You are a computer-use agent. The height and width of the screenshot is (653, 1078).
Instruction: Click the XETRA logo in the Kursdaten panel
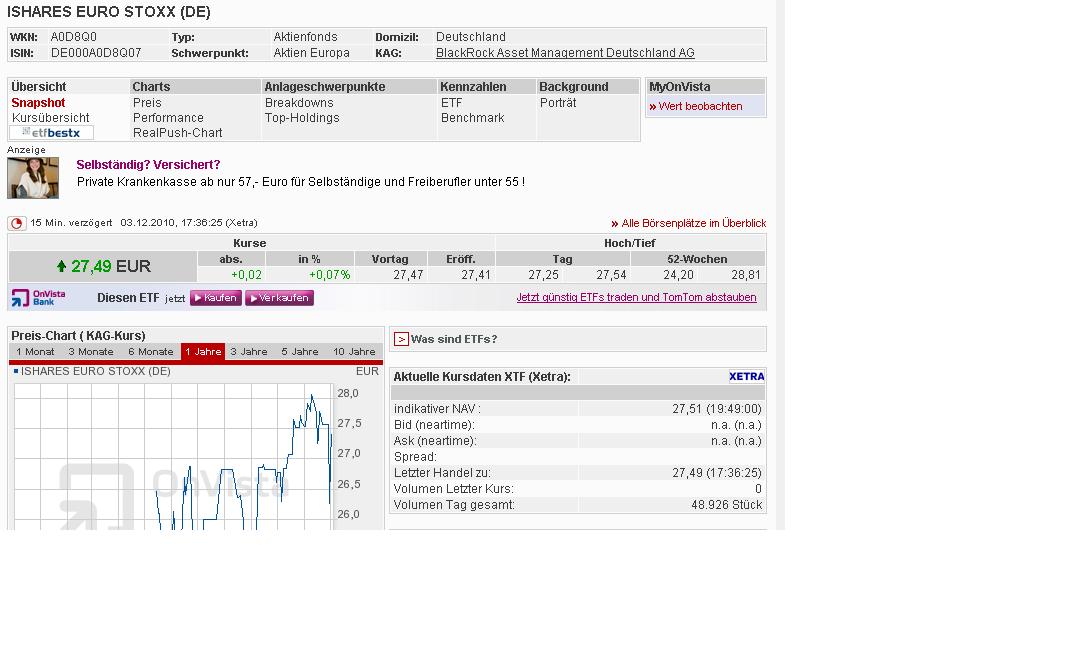746,377
